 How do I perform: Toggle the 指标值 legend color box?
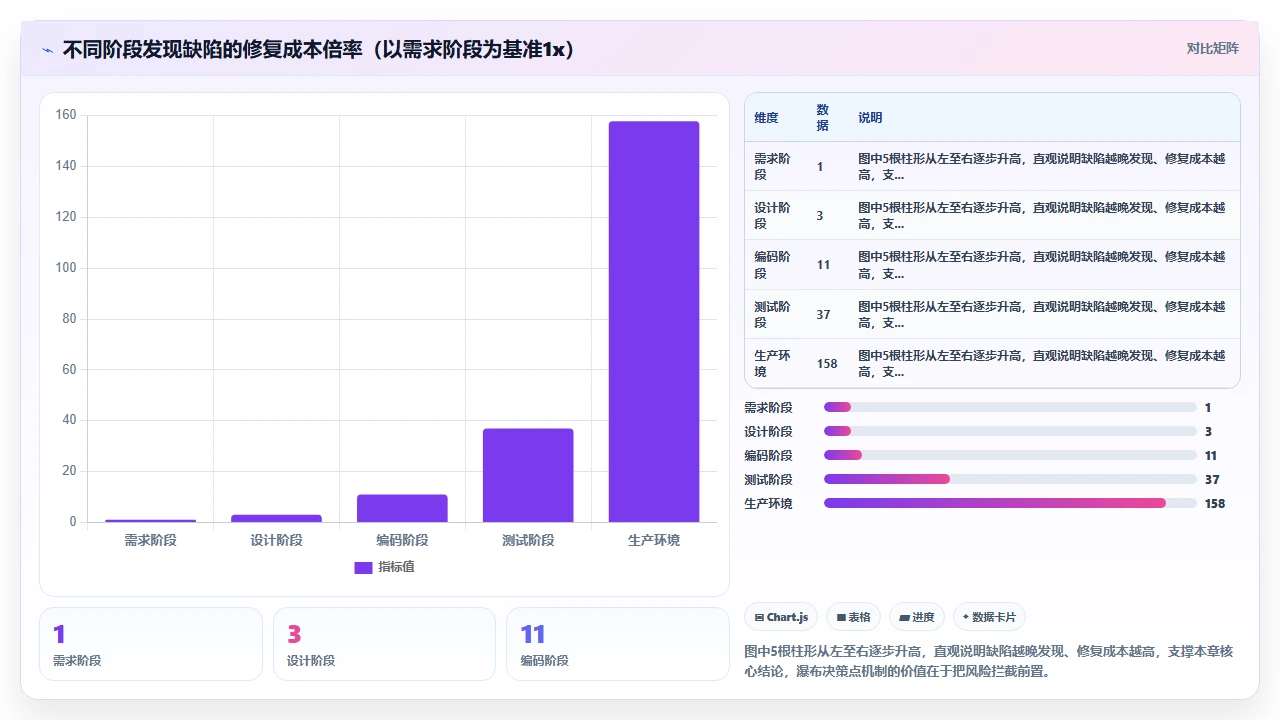point(363,567)
